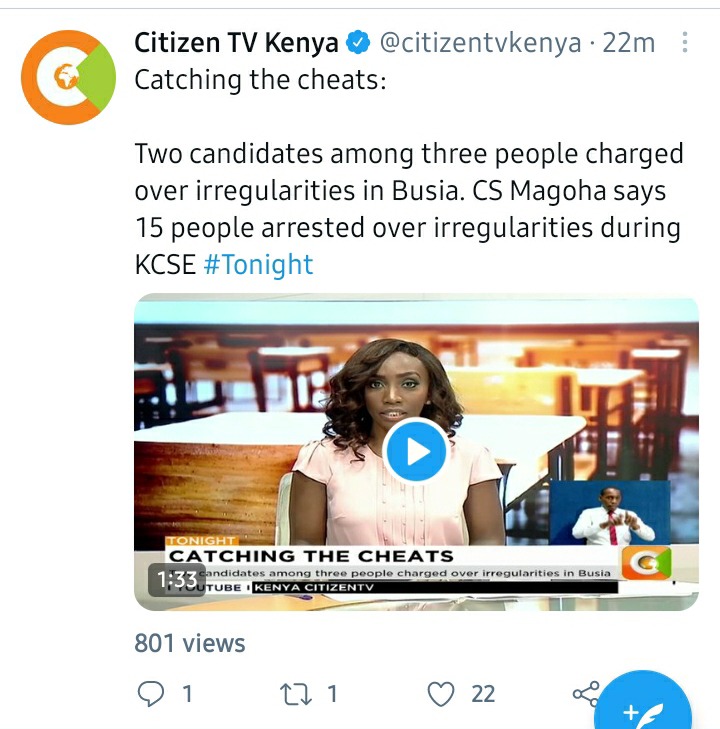Image resolution: width=720 pixels, height=729 pixels.
Task: Open the tweet's three-dot more options menu
Action: tap(685, 42)
